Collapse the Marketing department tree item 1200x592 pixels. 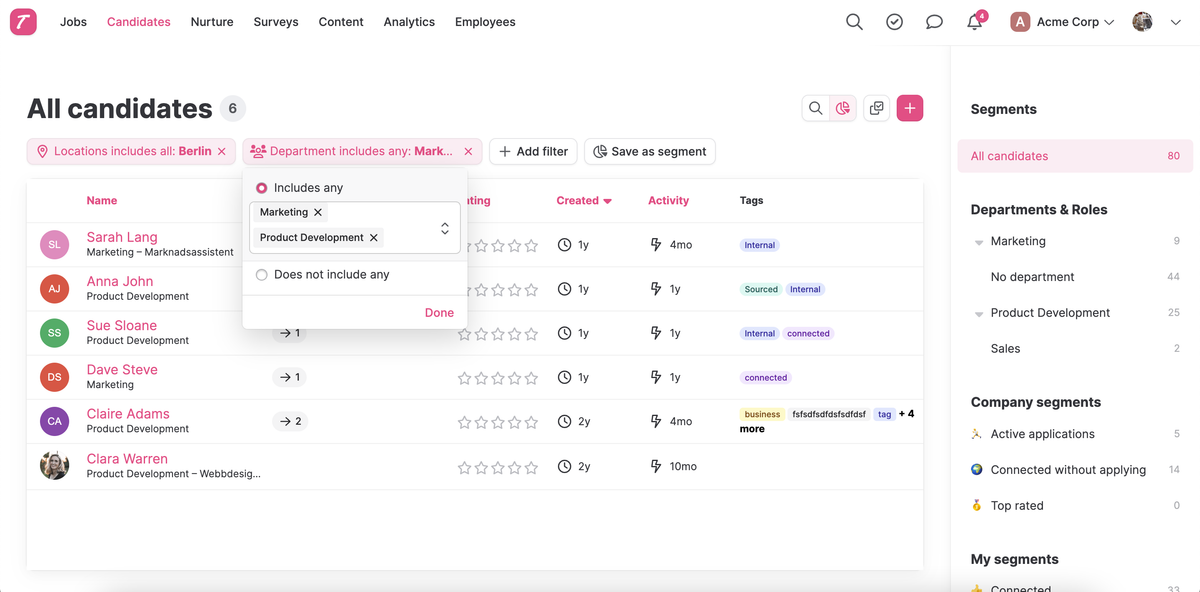(x=979, y=242)
